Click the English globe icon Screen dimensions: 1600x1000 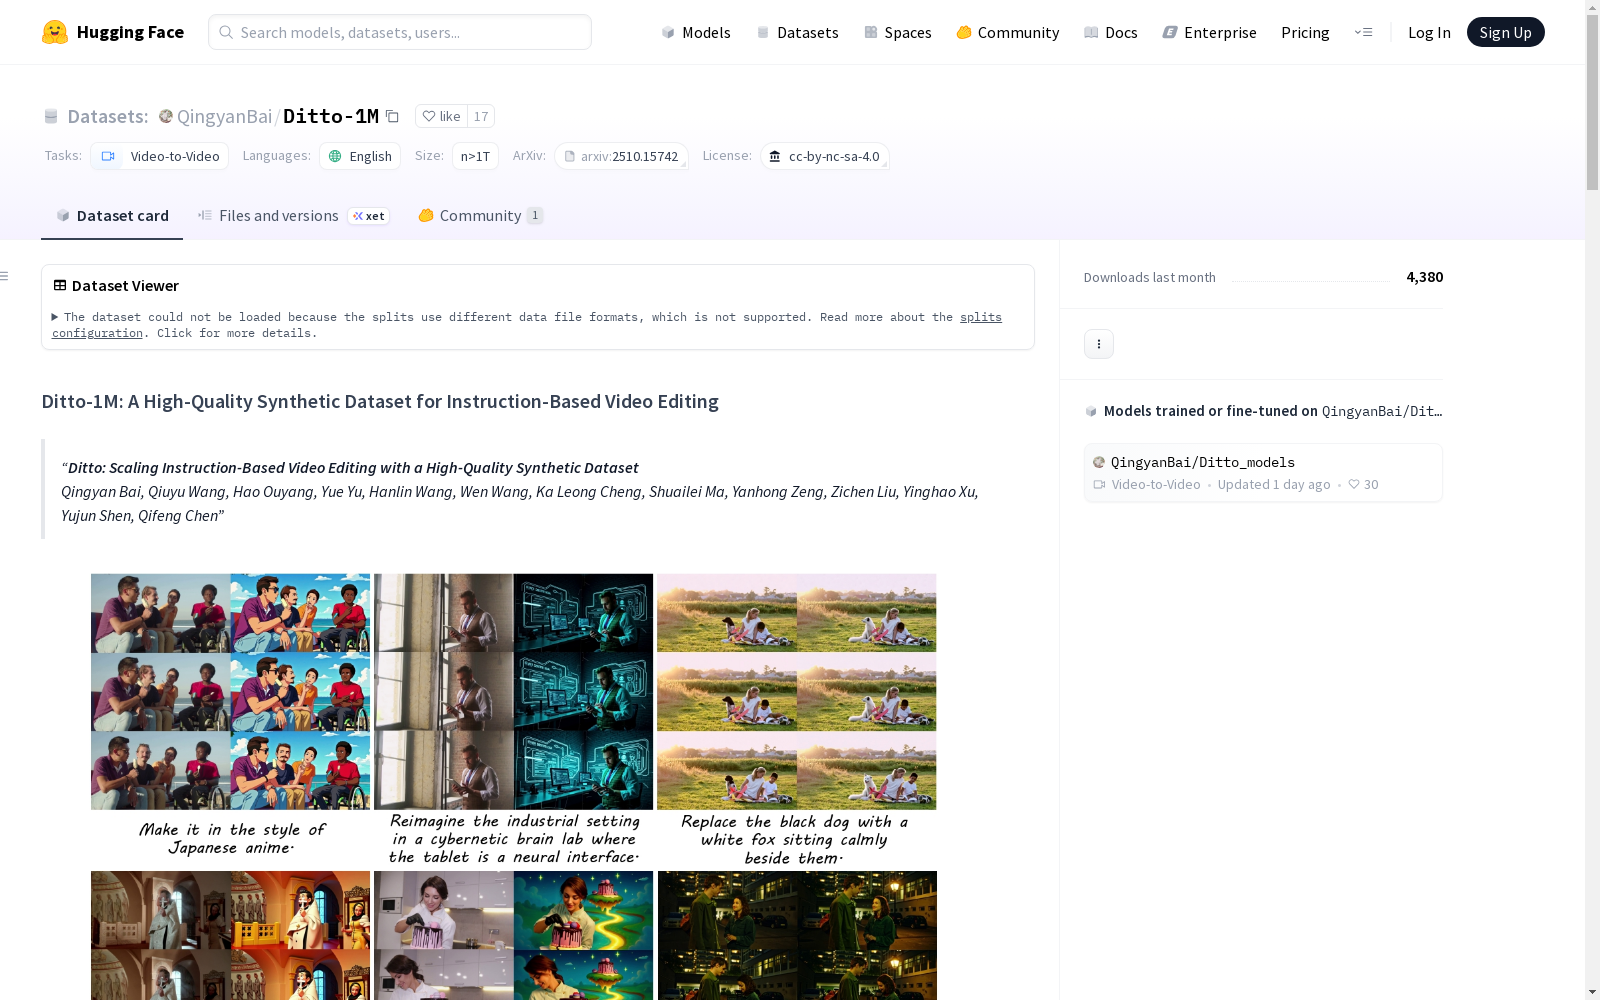point(335,156)
